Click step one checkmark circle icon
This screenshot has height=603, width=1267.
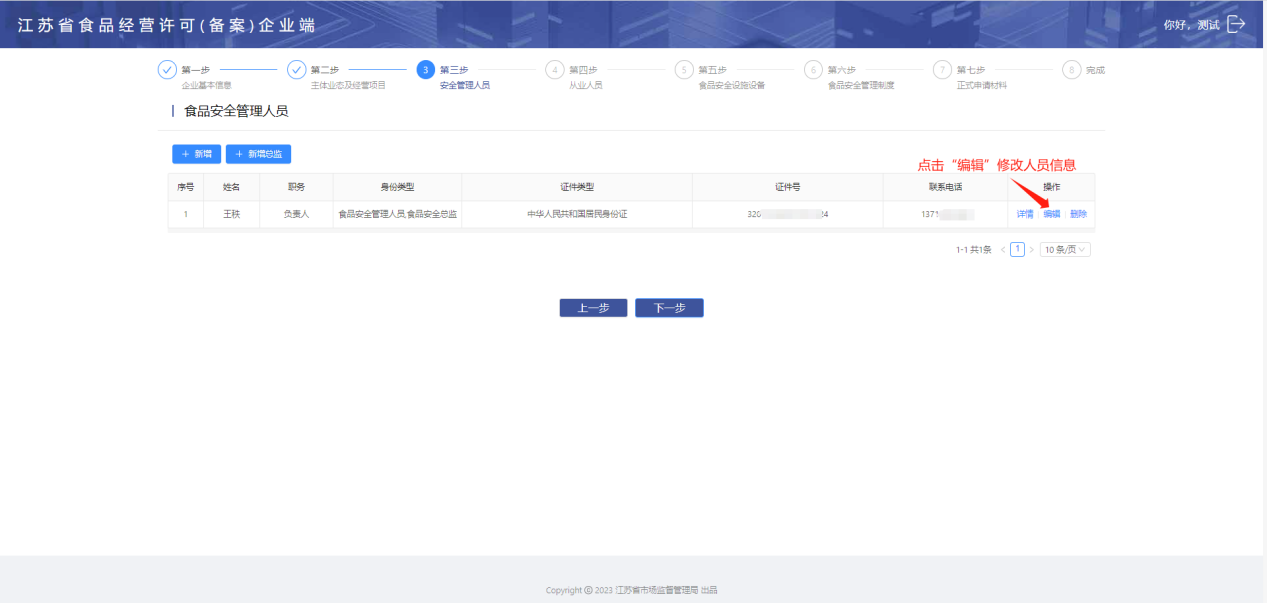(x=167, y=70)
